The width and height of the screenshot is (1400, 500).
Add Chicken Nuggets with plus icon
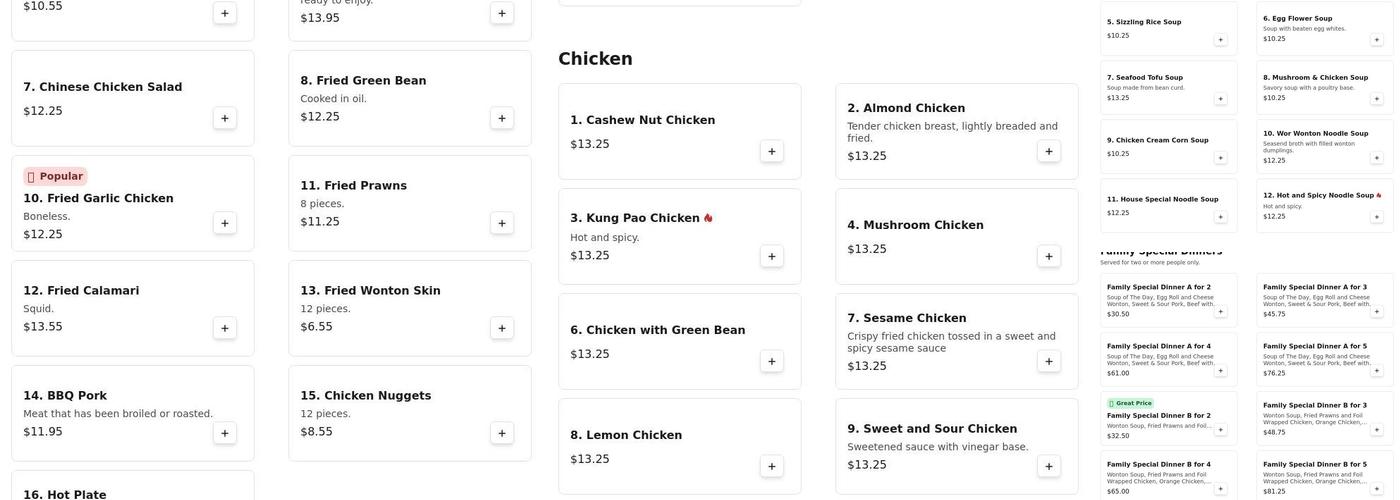(502, 433)
